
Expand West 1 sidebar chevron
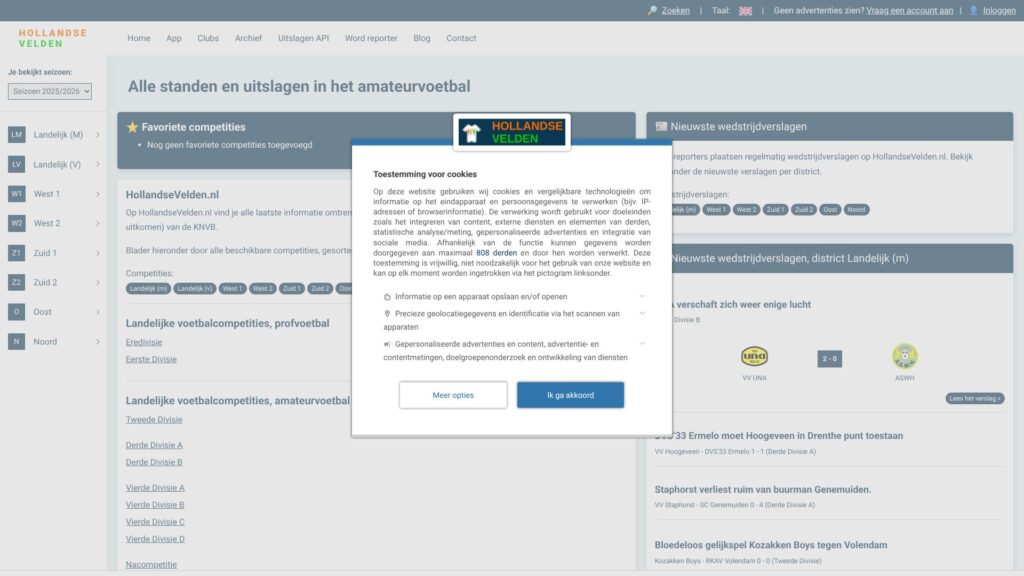98,194
